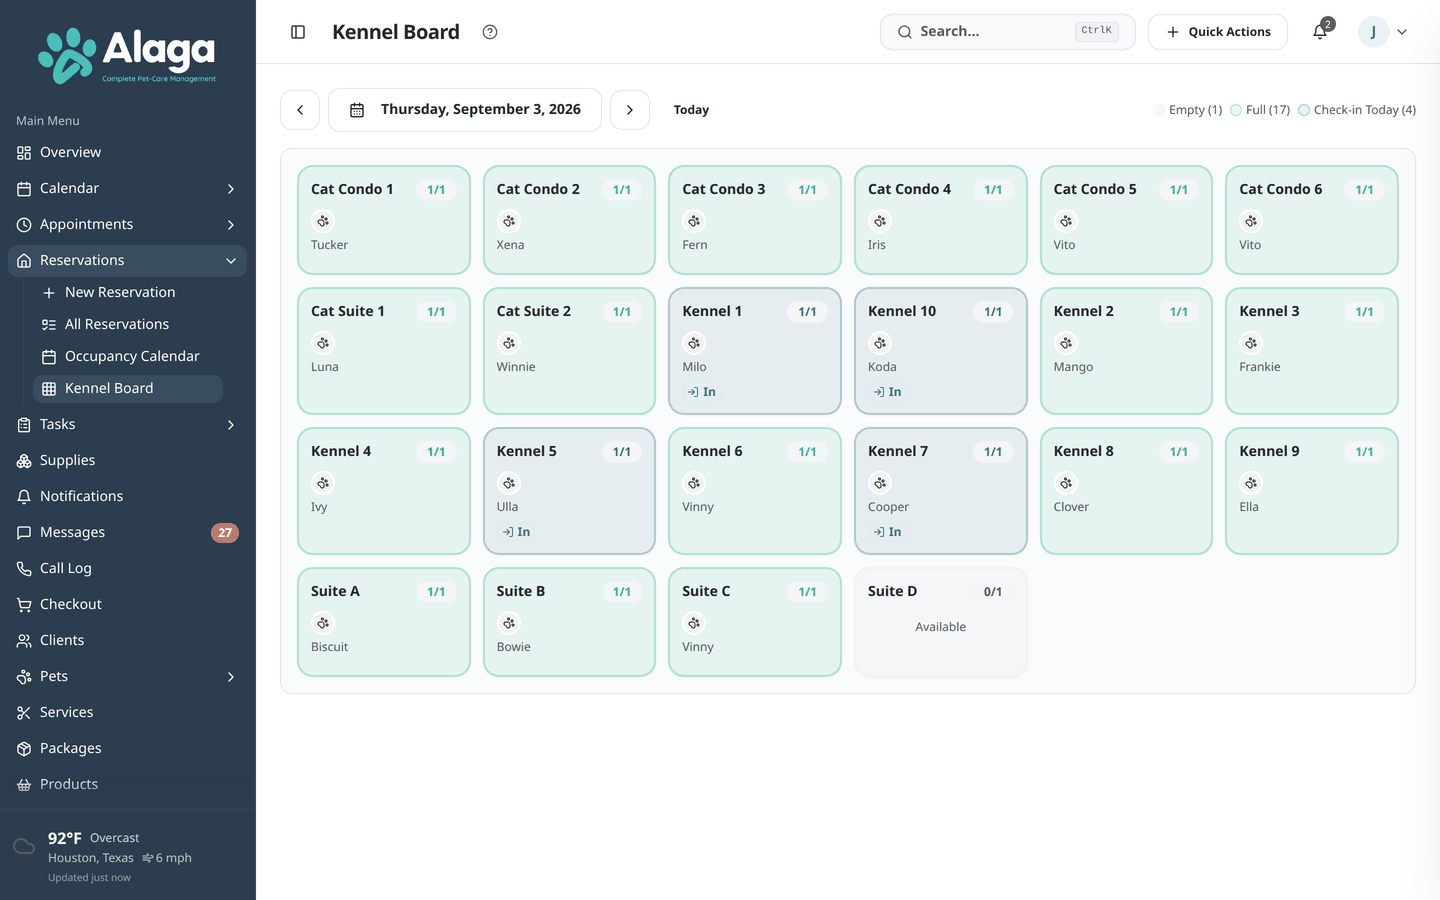Click the J user avatar
The width and height of the screenshot is (1440, 900).
[x=1374, y=32]
